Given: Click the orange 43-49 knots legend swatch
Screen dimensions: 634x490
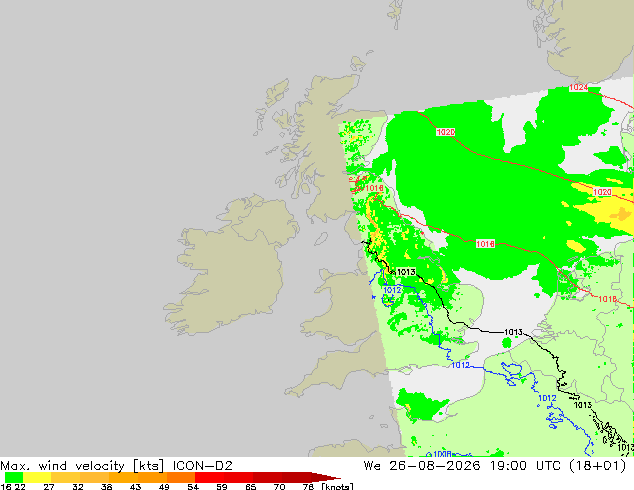Looking at the screenshot, I should point(152,477).
